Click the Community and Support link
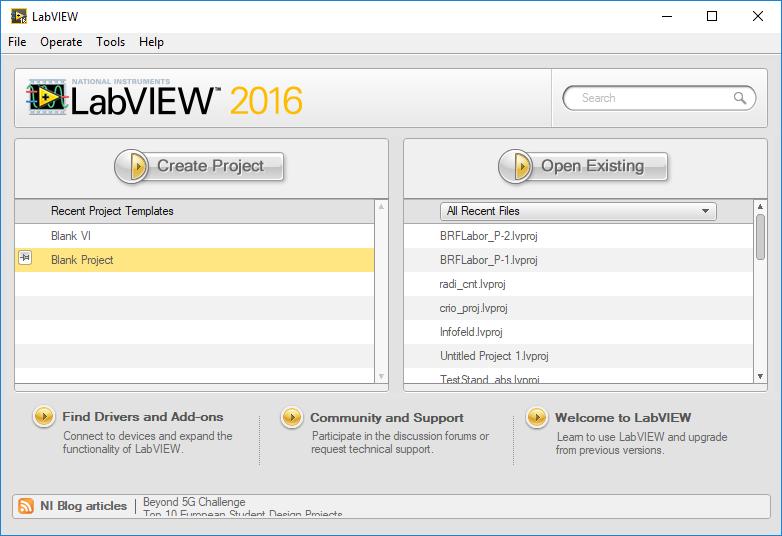The height and width of the screenshot is (536, 782). click(387, 418)
